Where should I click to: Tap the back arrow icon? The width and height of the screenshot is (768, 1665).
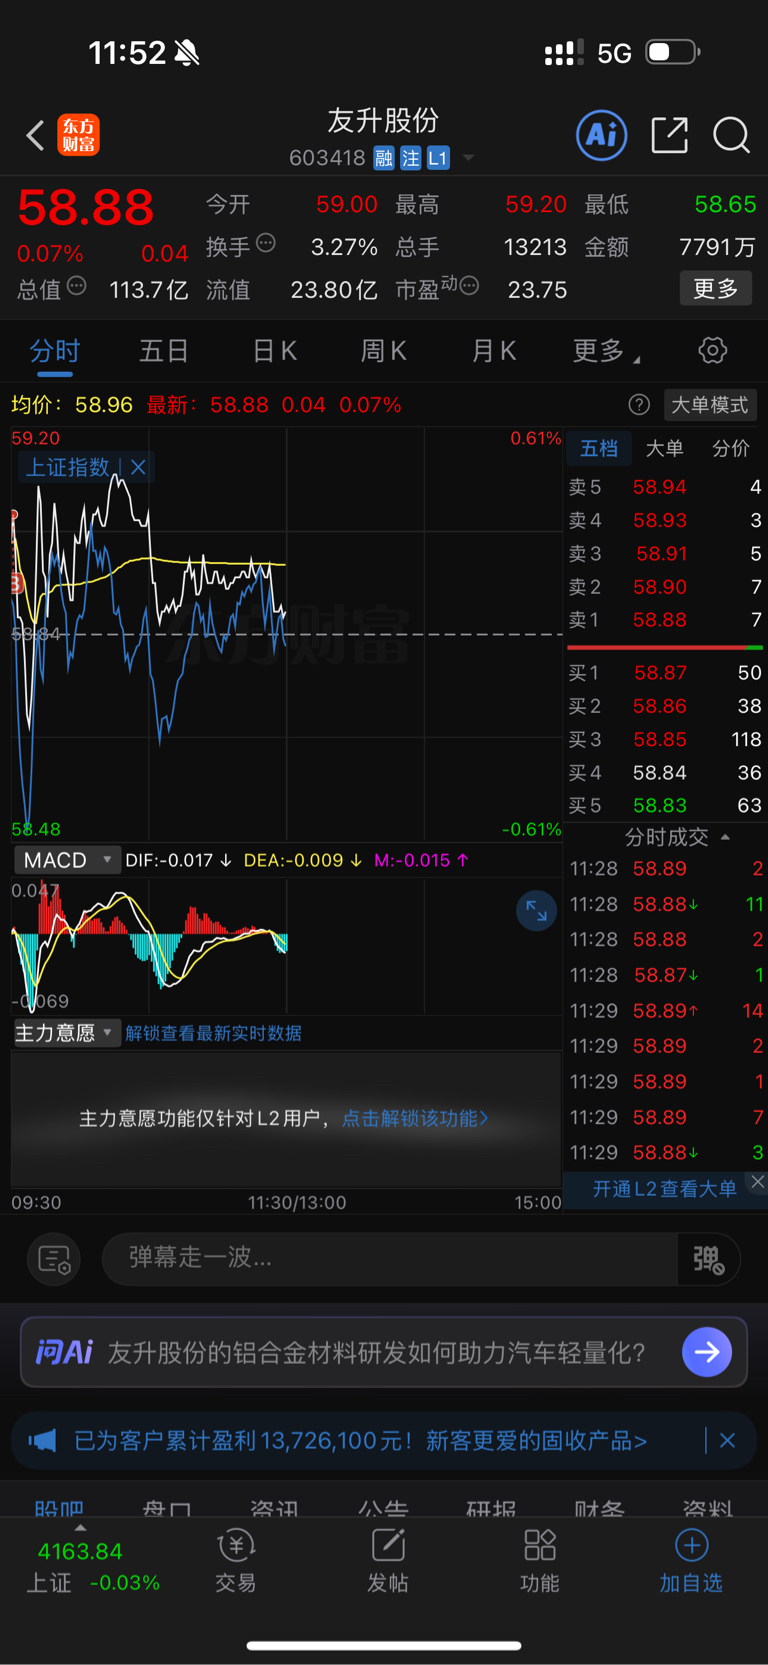[35, 135]
